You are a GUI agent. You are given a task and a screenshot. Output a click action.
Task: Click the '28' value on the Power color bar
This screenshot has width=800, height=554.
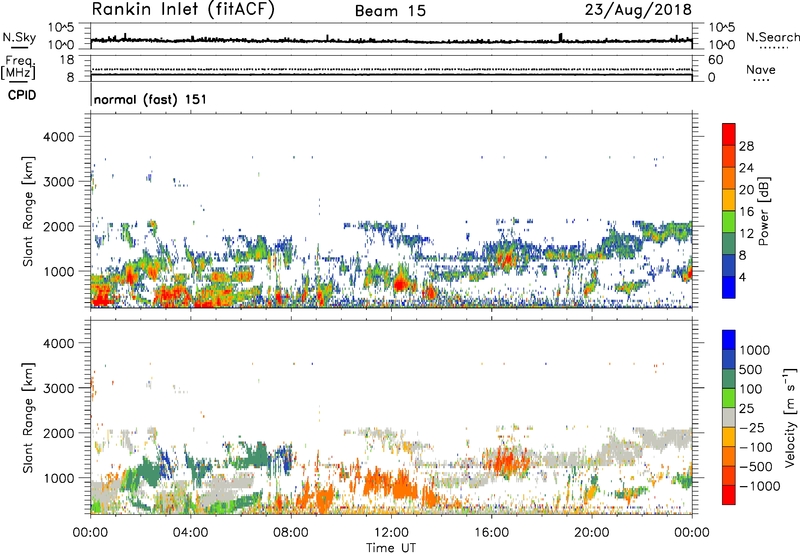pyautogui.click(x=746, y=146)
